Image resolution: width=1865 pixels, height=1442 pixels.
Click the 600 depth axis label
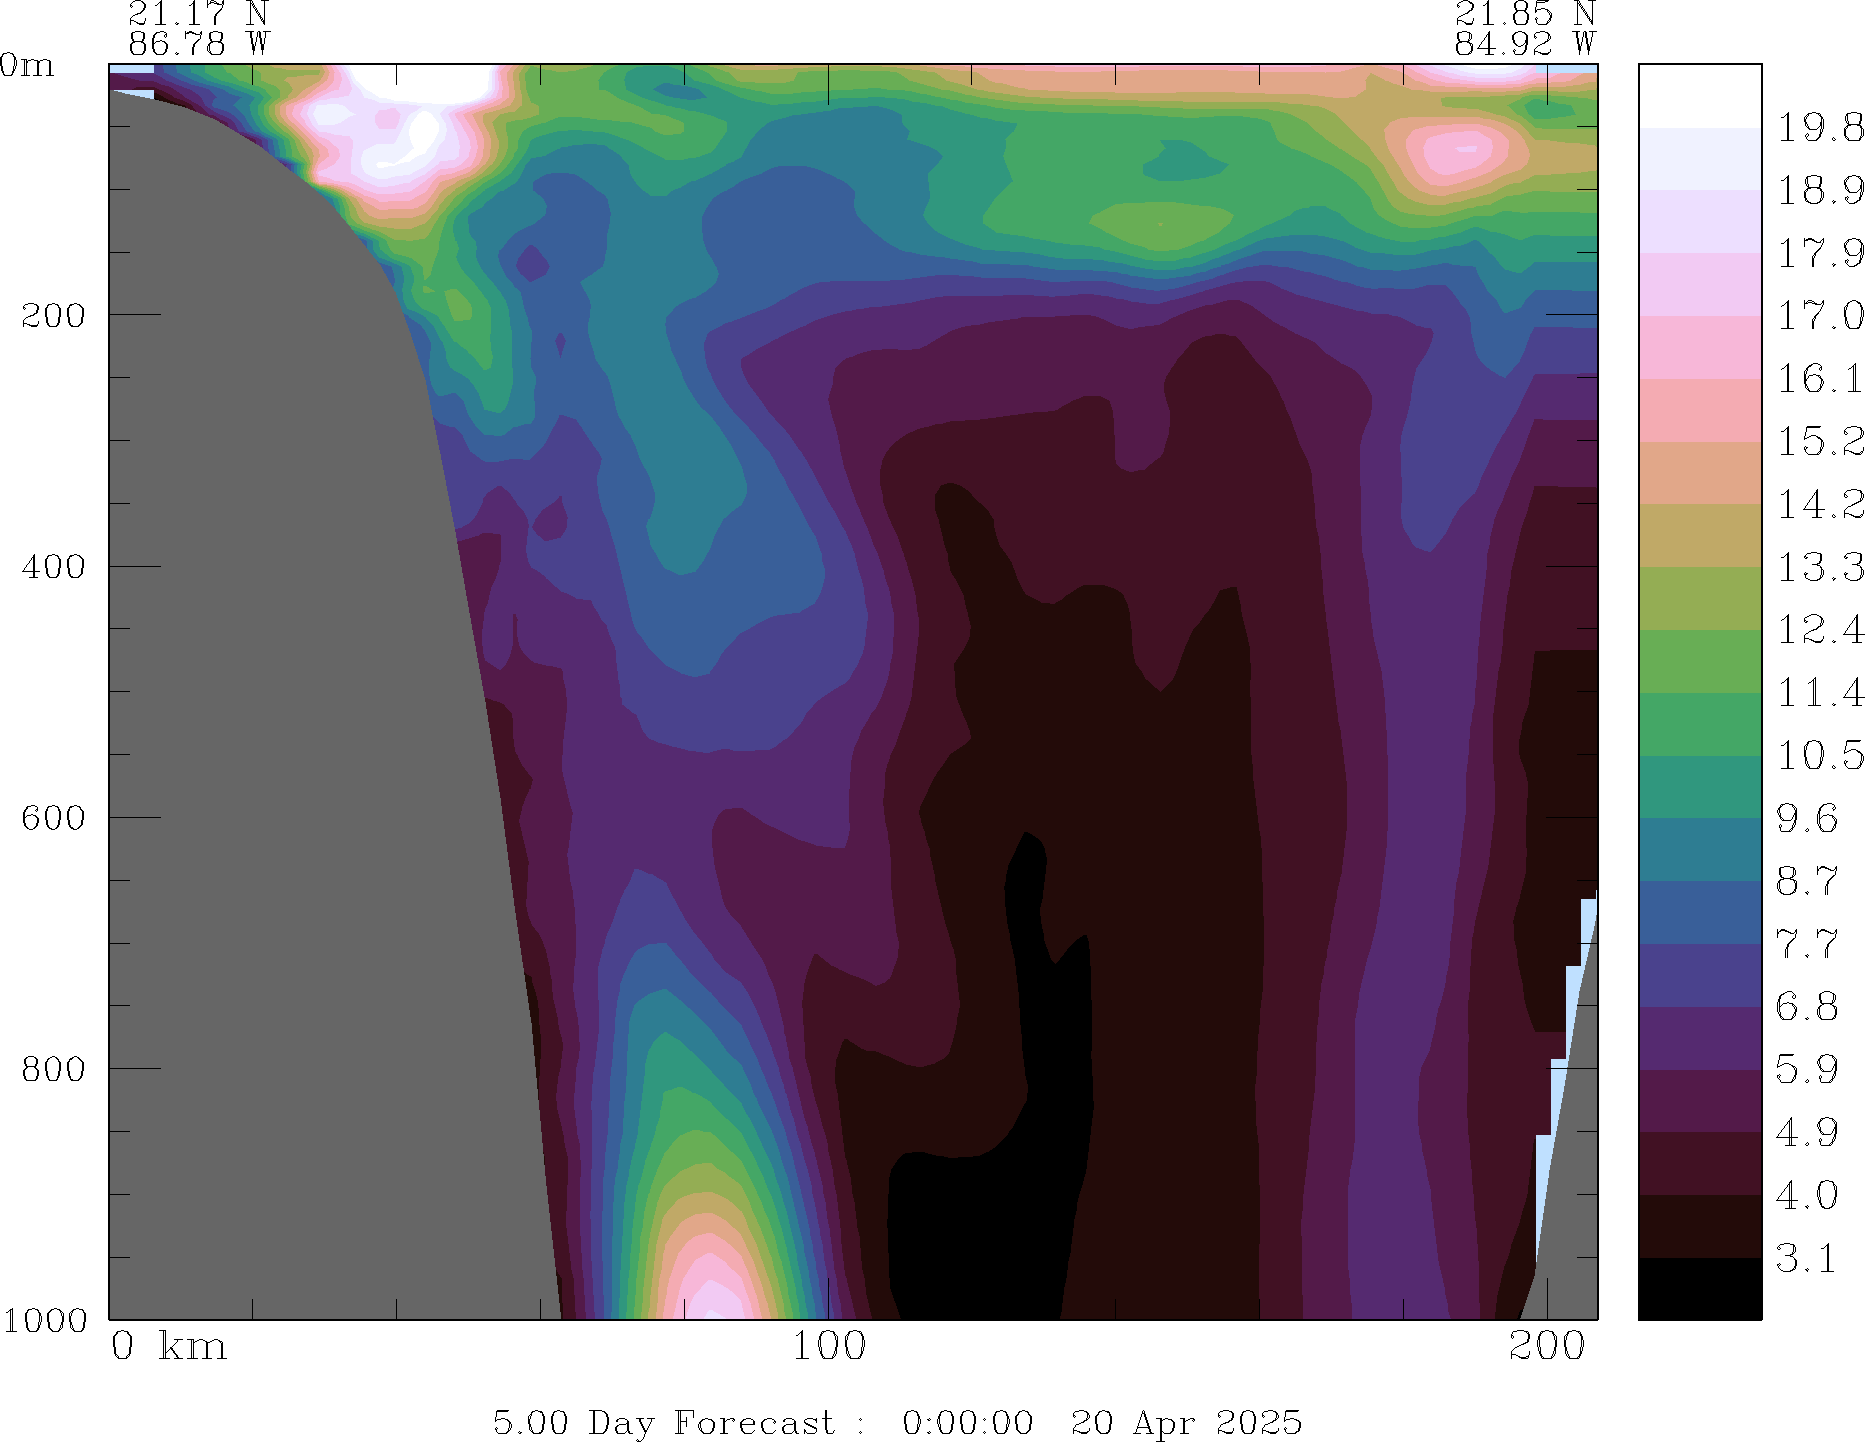(x=54, y=818)
